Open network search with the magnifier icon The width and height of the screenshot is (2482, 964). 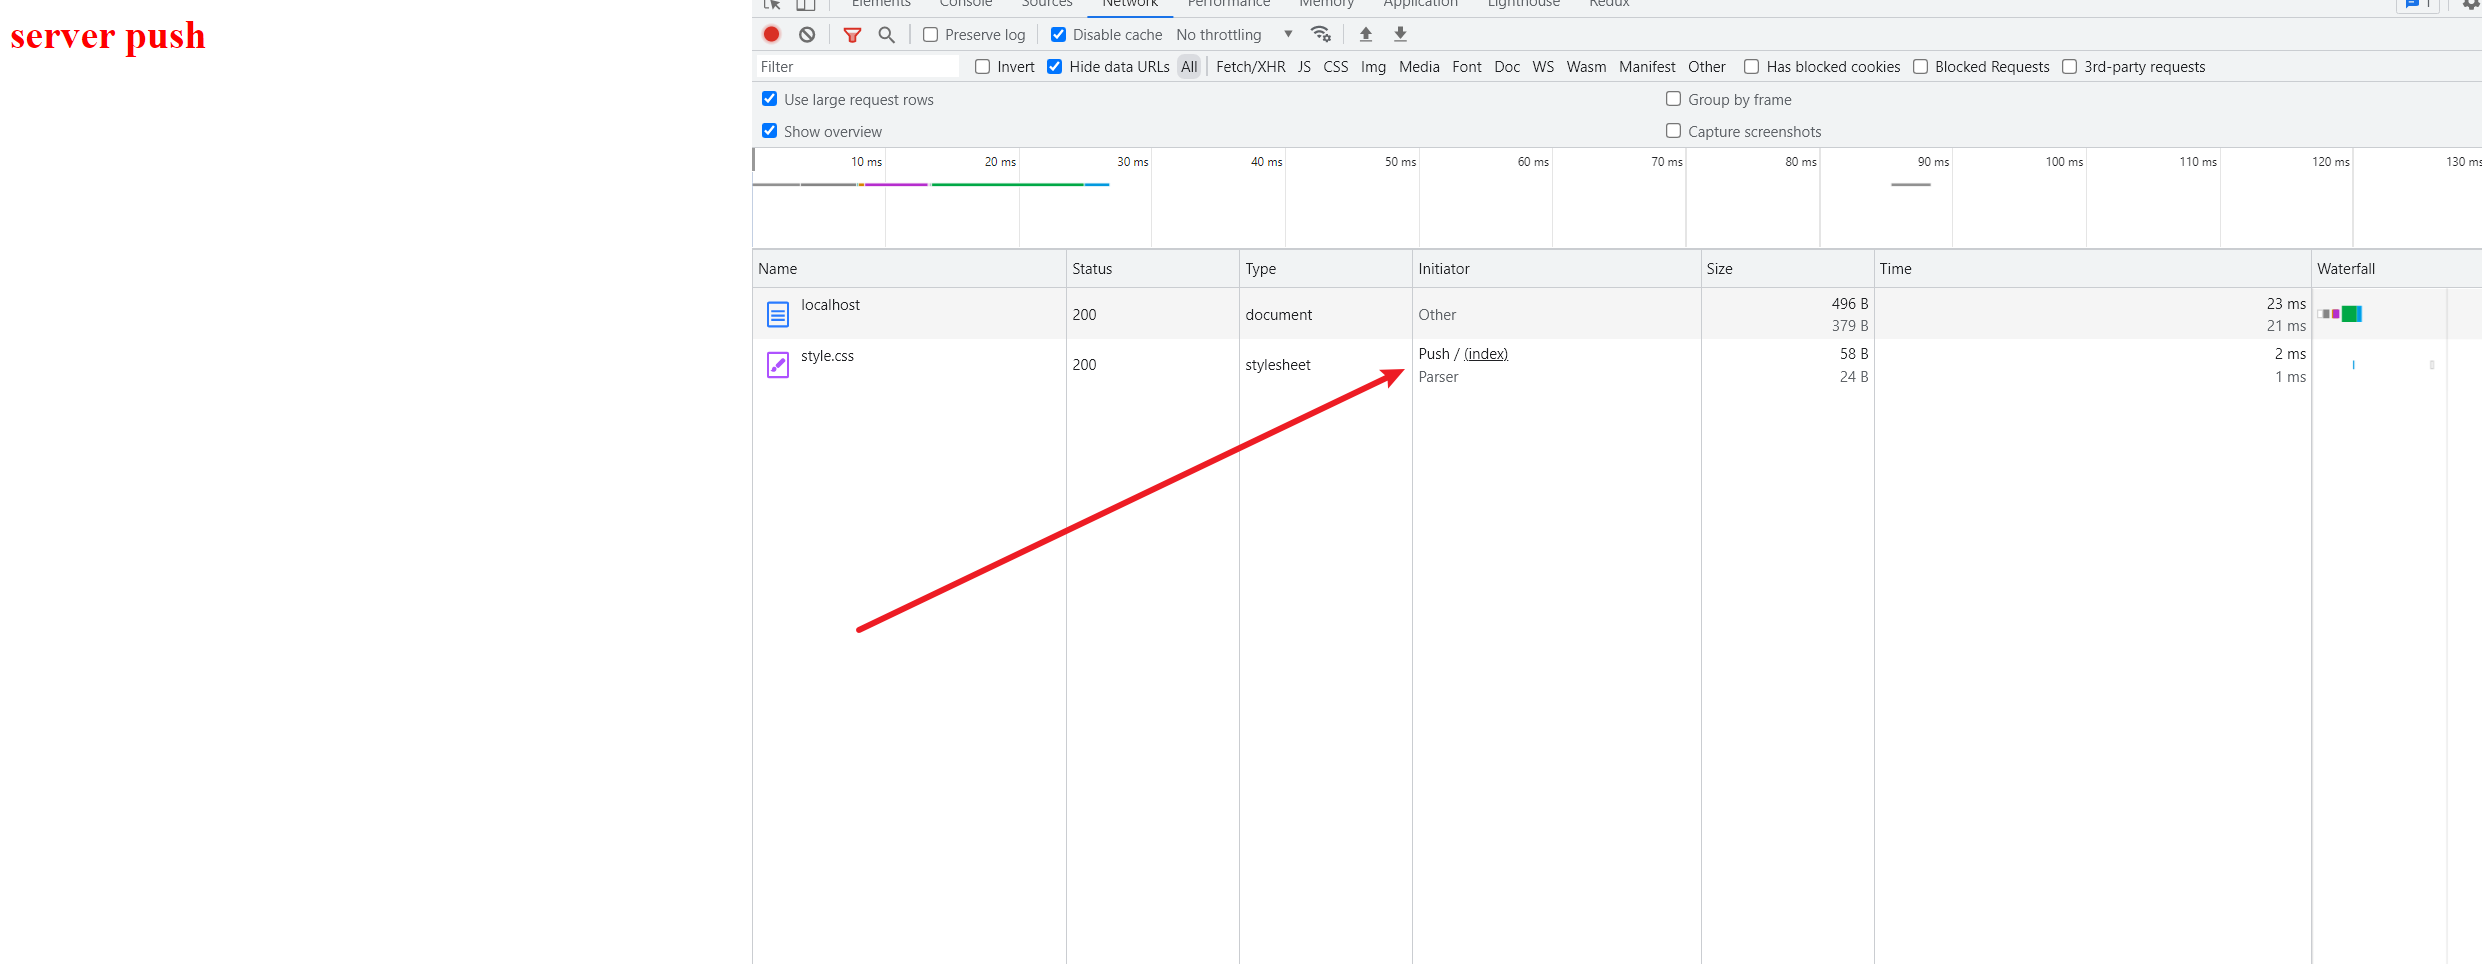pos(886,35)
